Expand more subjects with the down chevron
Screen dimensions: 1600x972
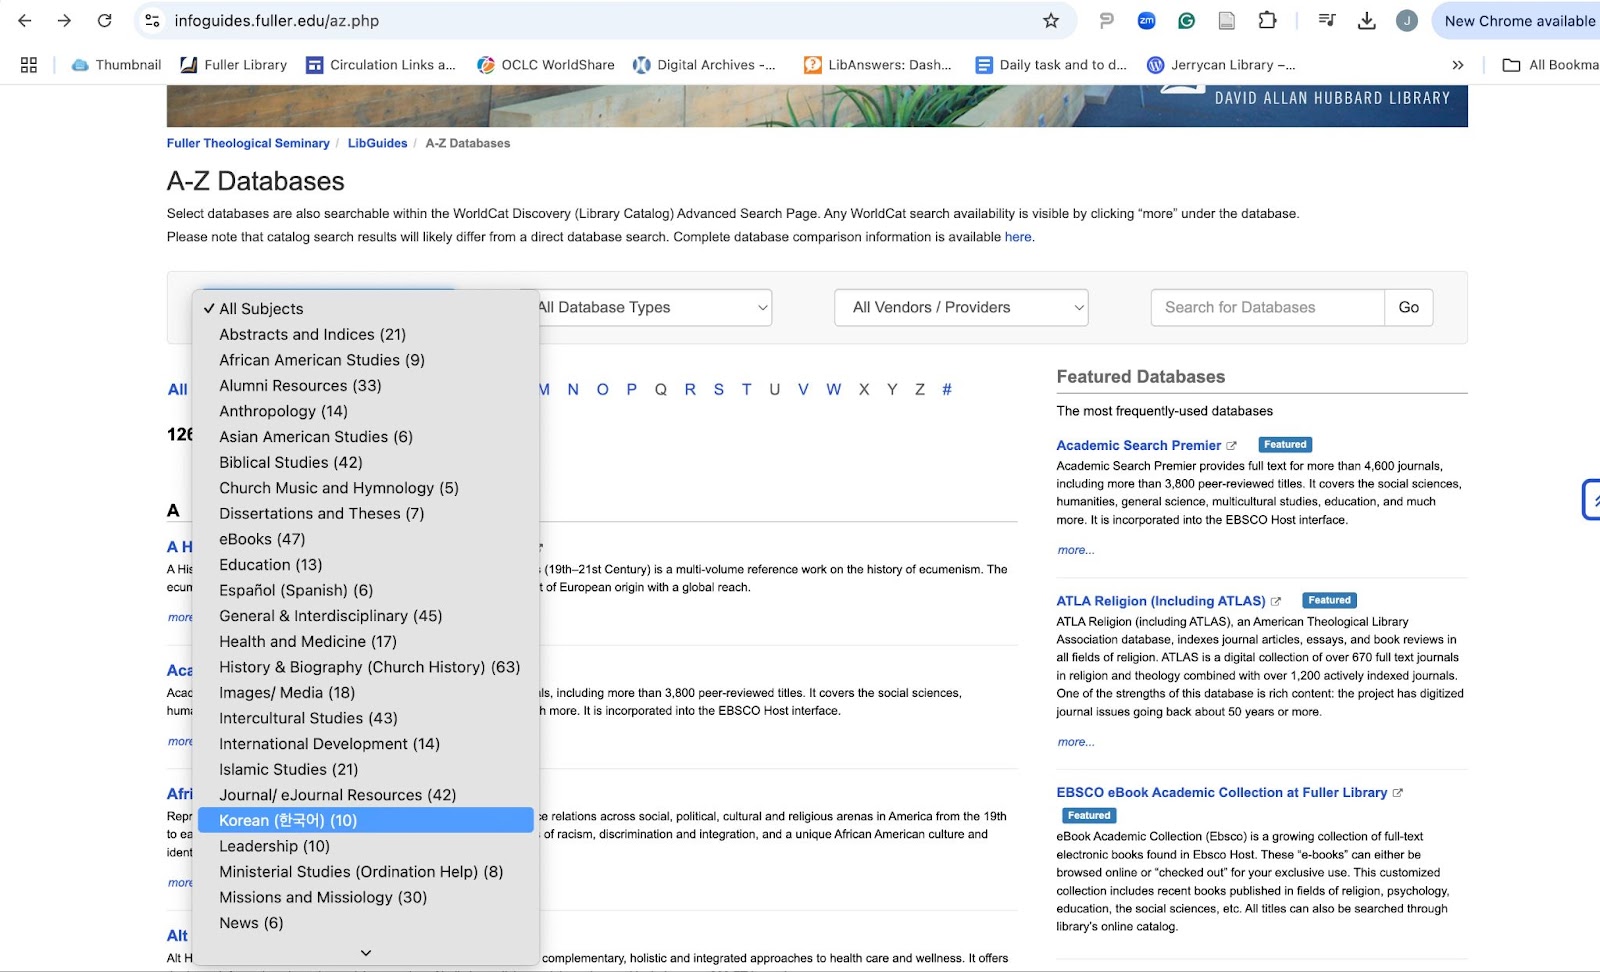click(x=366, y=953)
